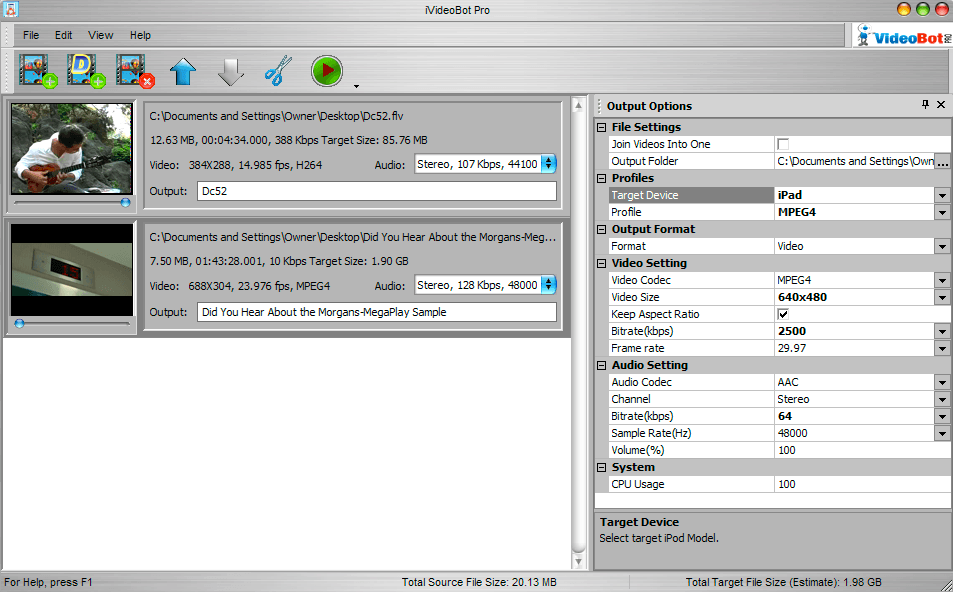Move the selected video up the list

[x=183, y=68]
